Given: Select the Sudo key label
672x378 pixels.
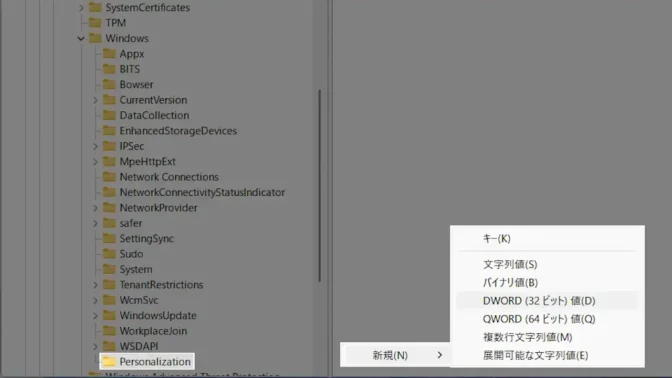Looking at the screenshot, I should (x=131, y=254).
